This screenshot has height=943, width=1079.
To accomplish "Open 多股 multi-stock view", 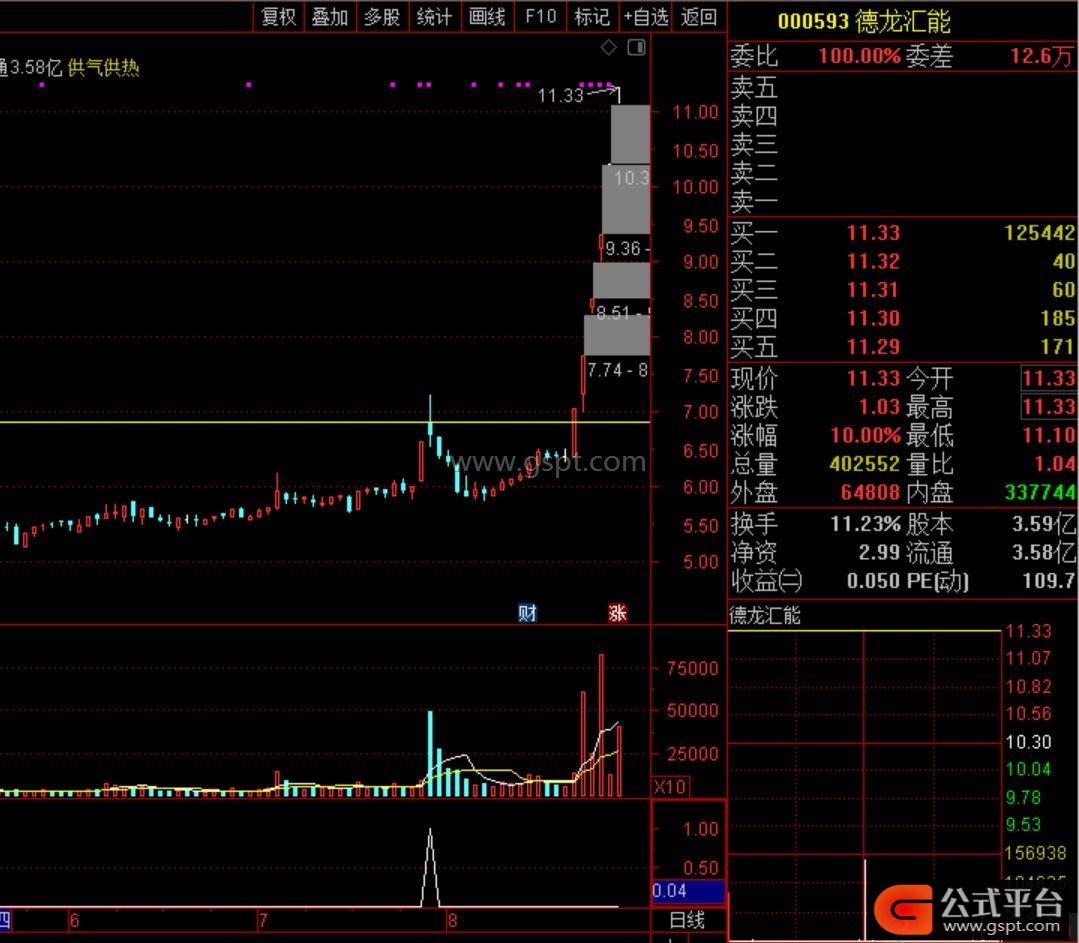I will click(x=383, y=17).
